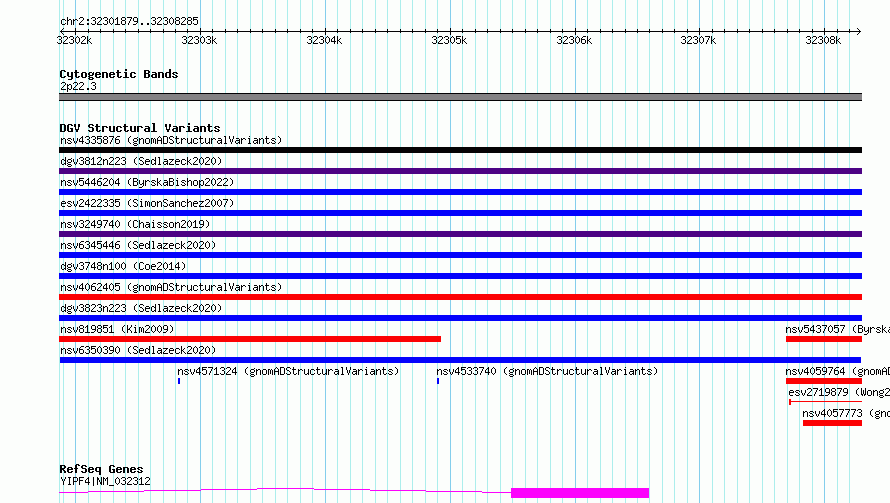Image resolution: width=890 pixels, height=503 pixels.
Task: Click the nsv4059764 red variant bar
Action: click(824, 381)
